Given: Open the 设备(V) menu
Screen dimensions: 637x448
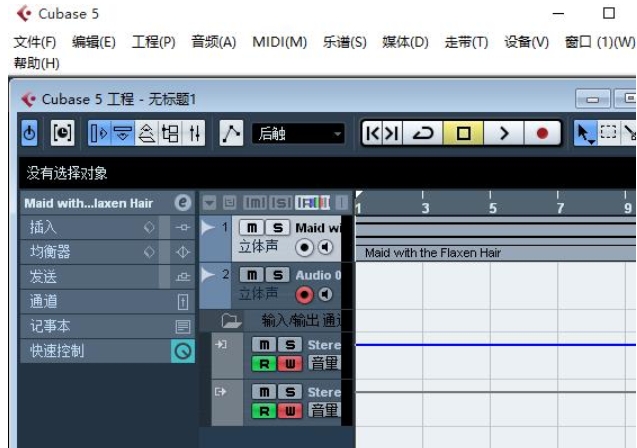Looking at the screenshot, I should coord(526,42).
